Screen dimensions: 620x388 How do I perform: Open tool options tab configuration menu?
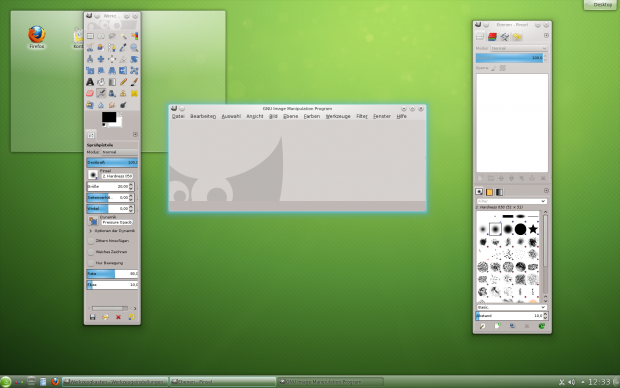click(135, 134)
